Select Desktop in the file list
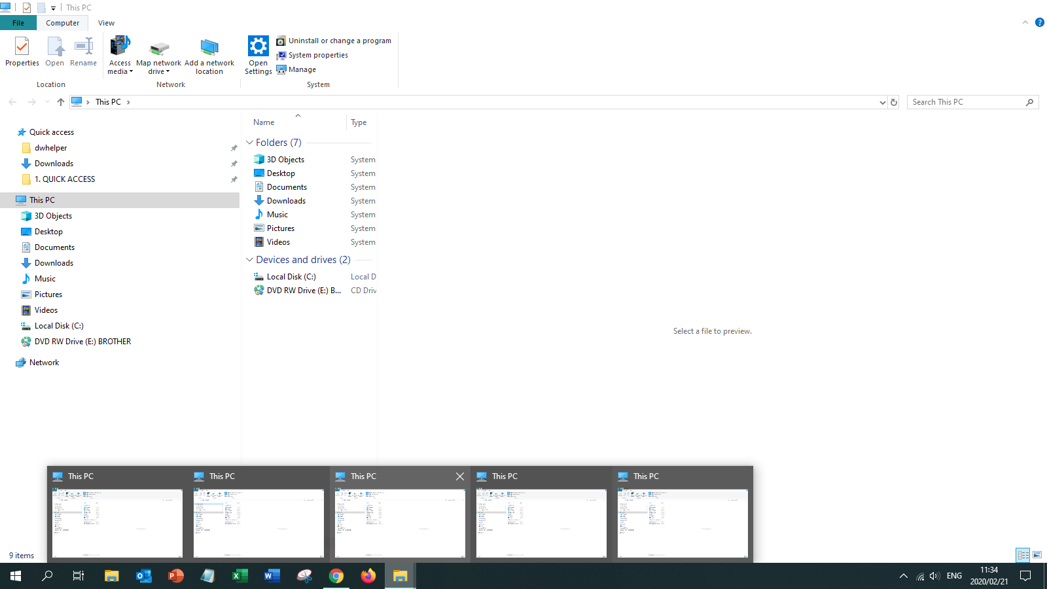The image size is (1047, 589). (x=280, y=173)
